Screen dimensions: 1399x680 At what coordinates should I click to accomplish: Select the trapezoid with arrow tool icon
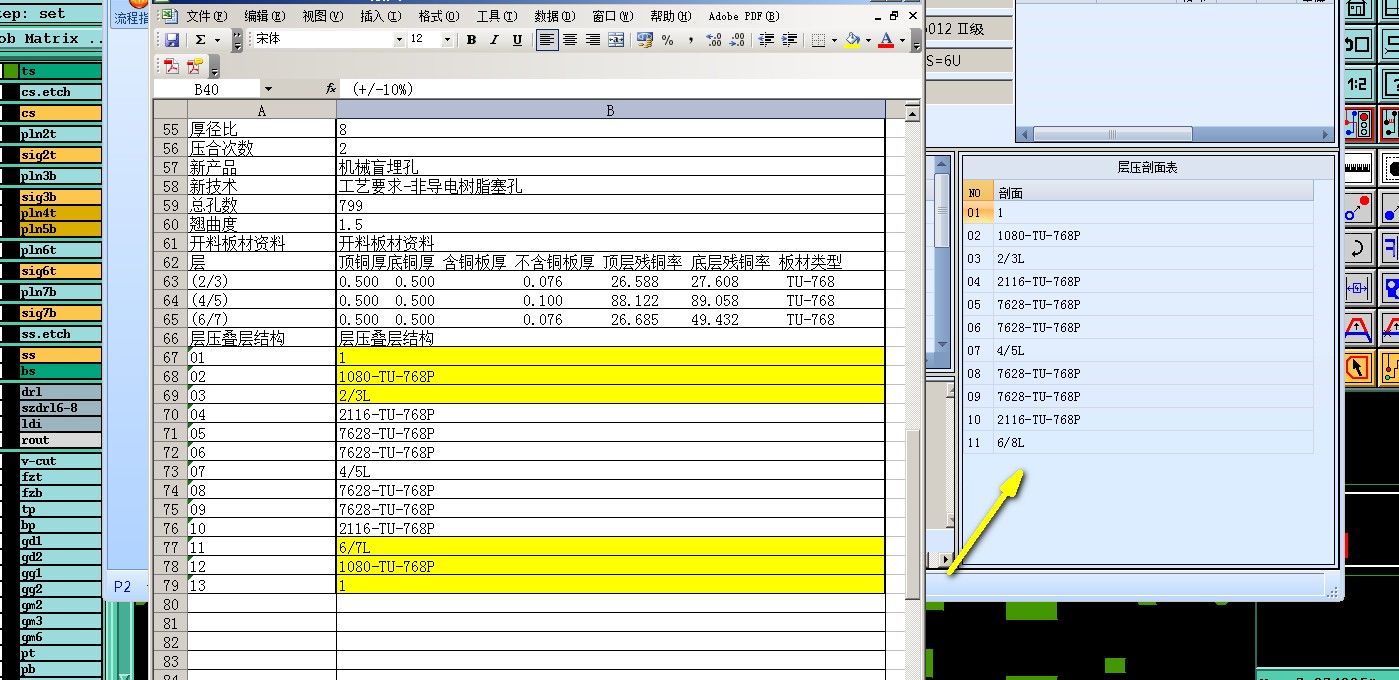[x=1357, y=328]
